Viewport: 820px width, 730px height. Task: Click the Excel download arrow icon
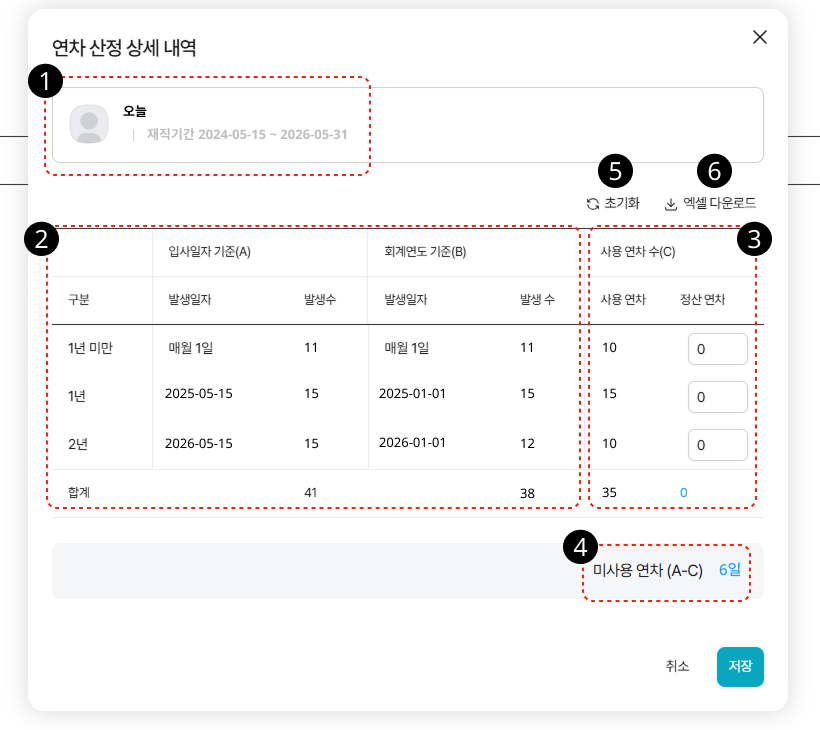671,204
